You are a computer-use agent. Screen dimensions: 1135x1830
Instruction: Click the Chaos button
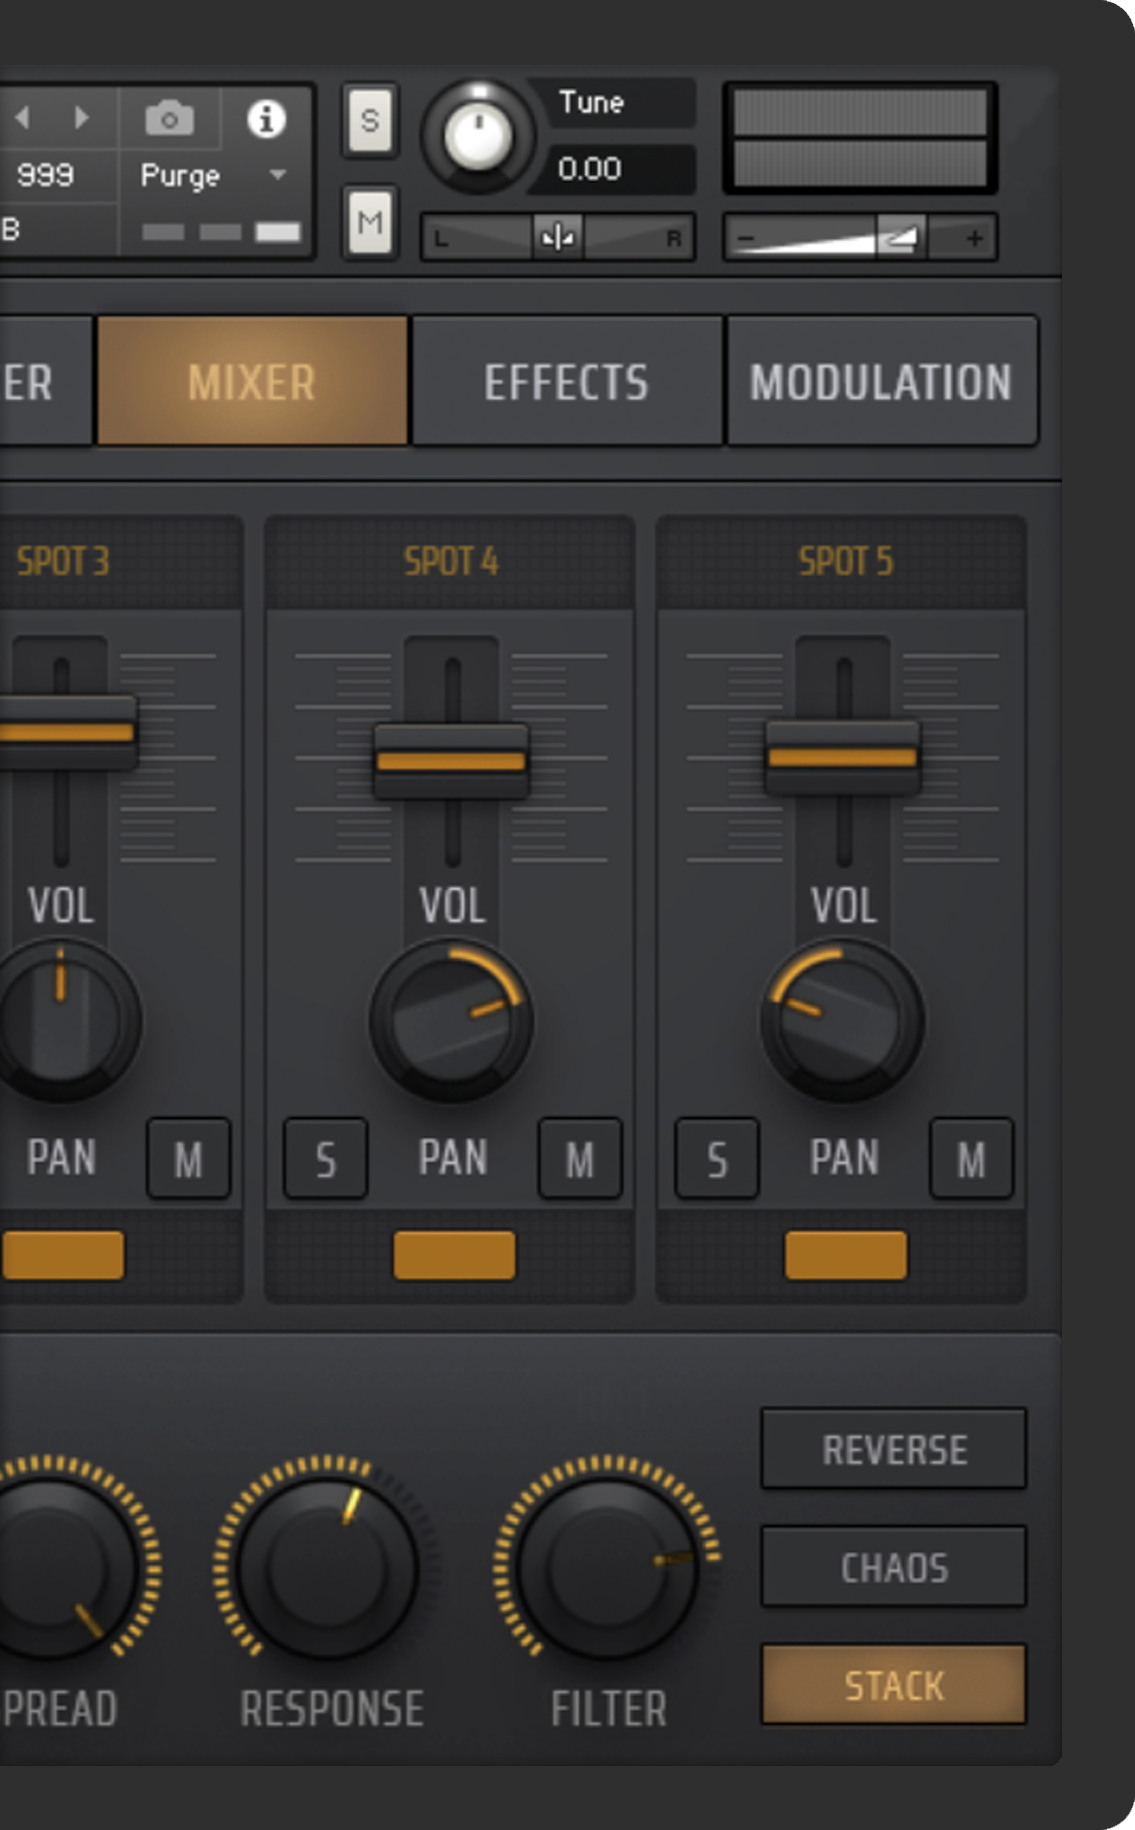[x=893, y=1567]
